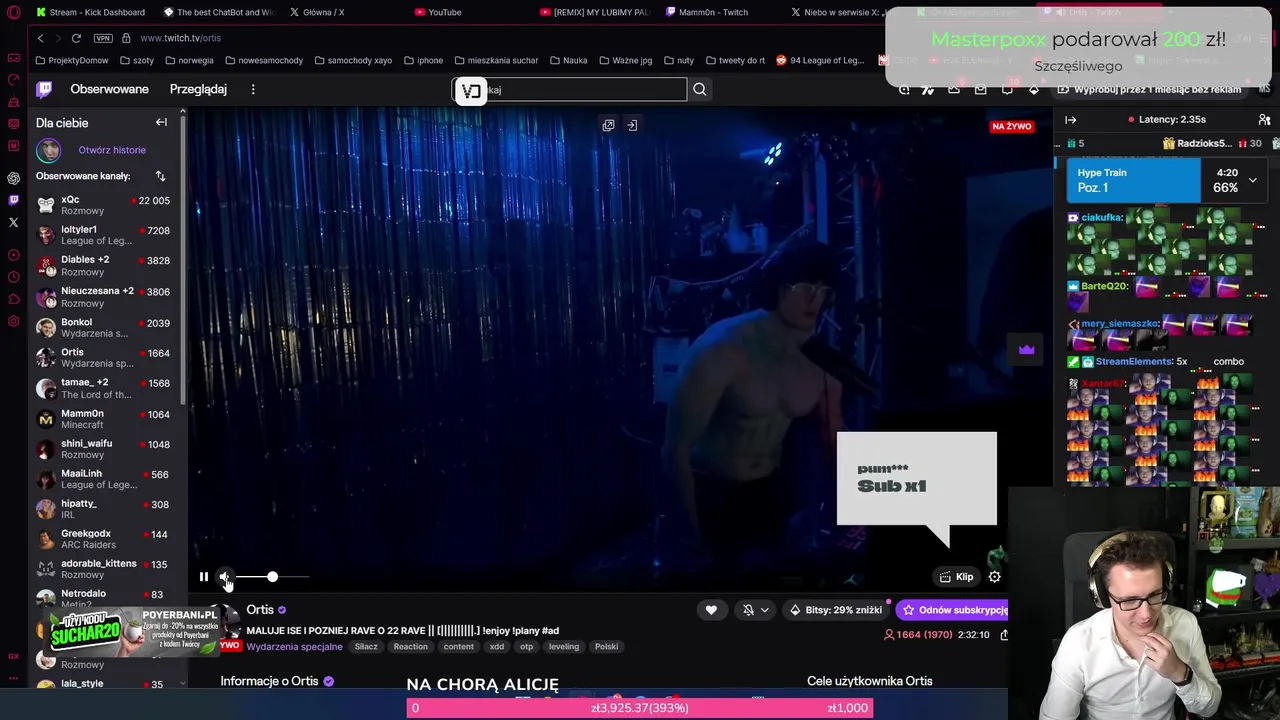Open chat community users icon
1280x720 pixels.
tap(1265, 120)
